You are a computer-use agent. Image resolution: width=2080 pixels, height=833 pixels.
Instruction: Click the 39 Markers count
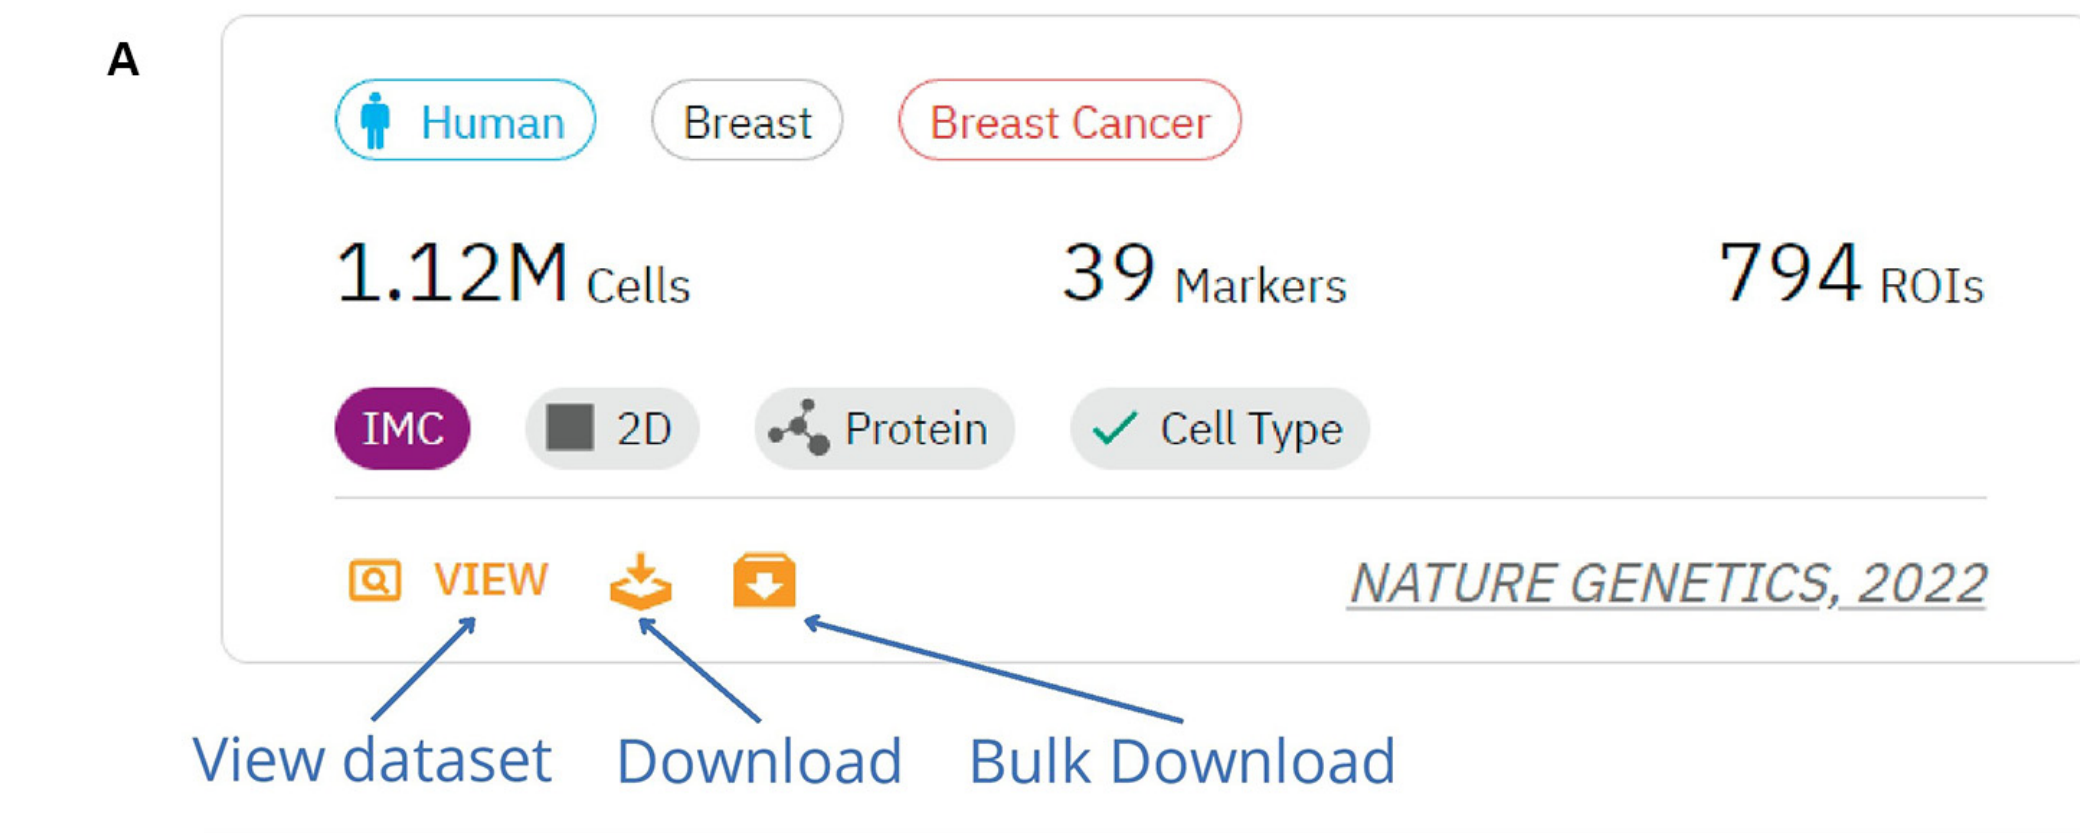(x=1204, y=276)
